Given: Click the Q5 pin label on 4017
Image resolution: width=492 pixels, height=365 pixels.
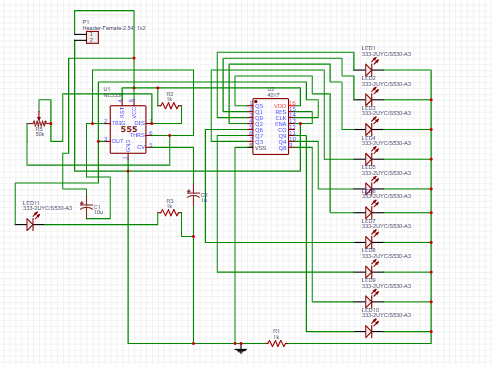Looking at the screenshot, I should pos(259,106).
